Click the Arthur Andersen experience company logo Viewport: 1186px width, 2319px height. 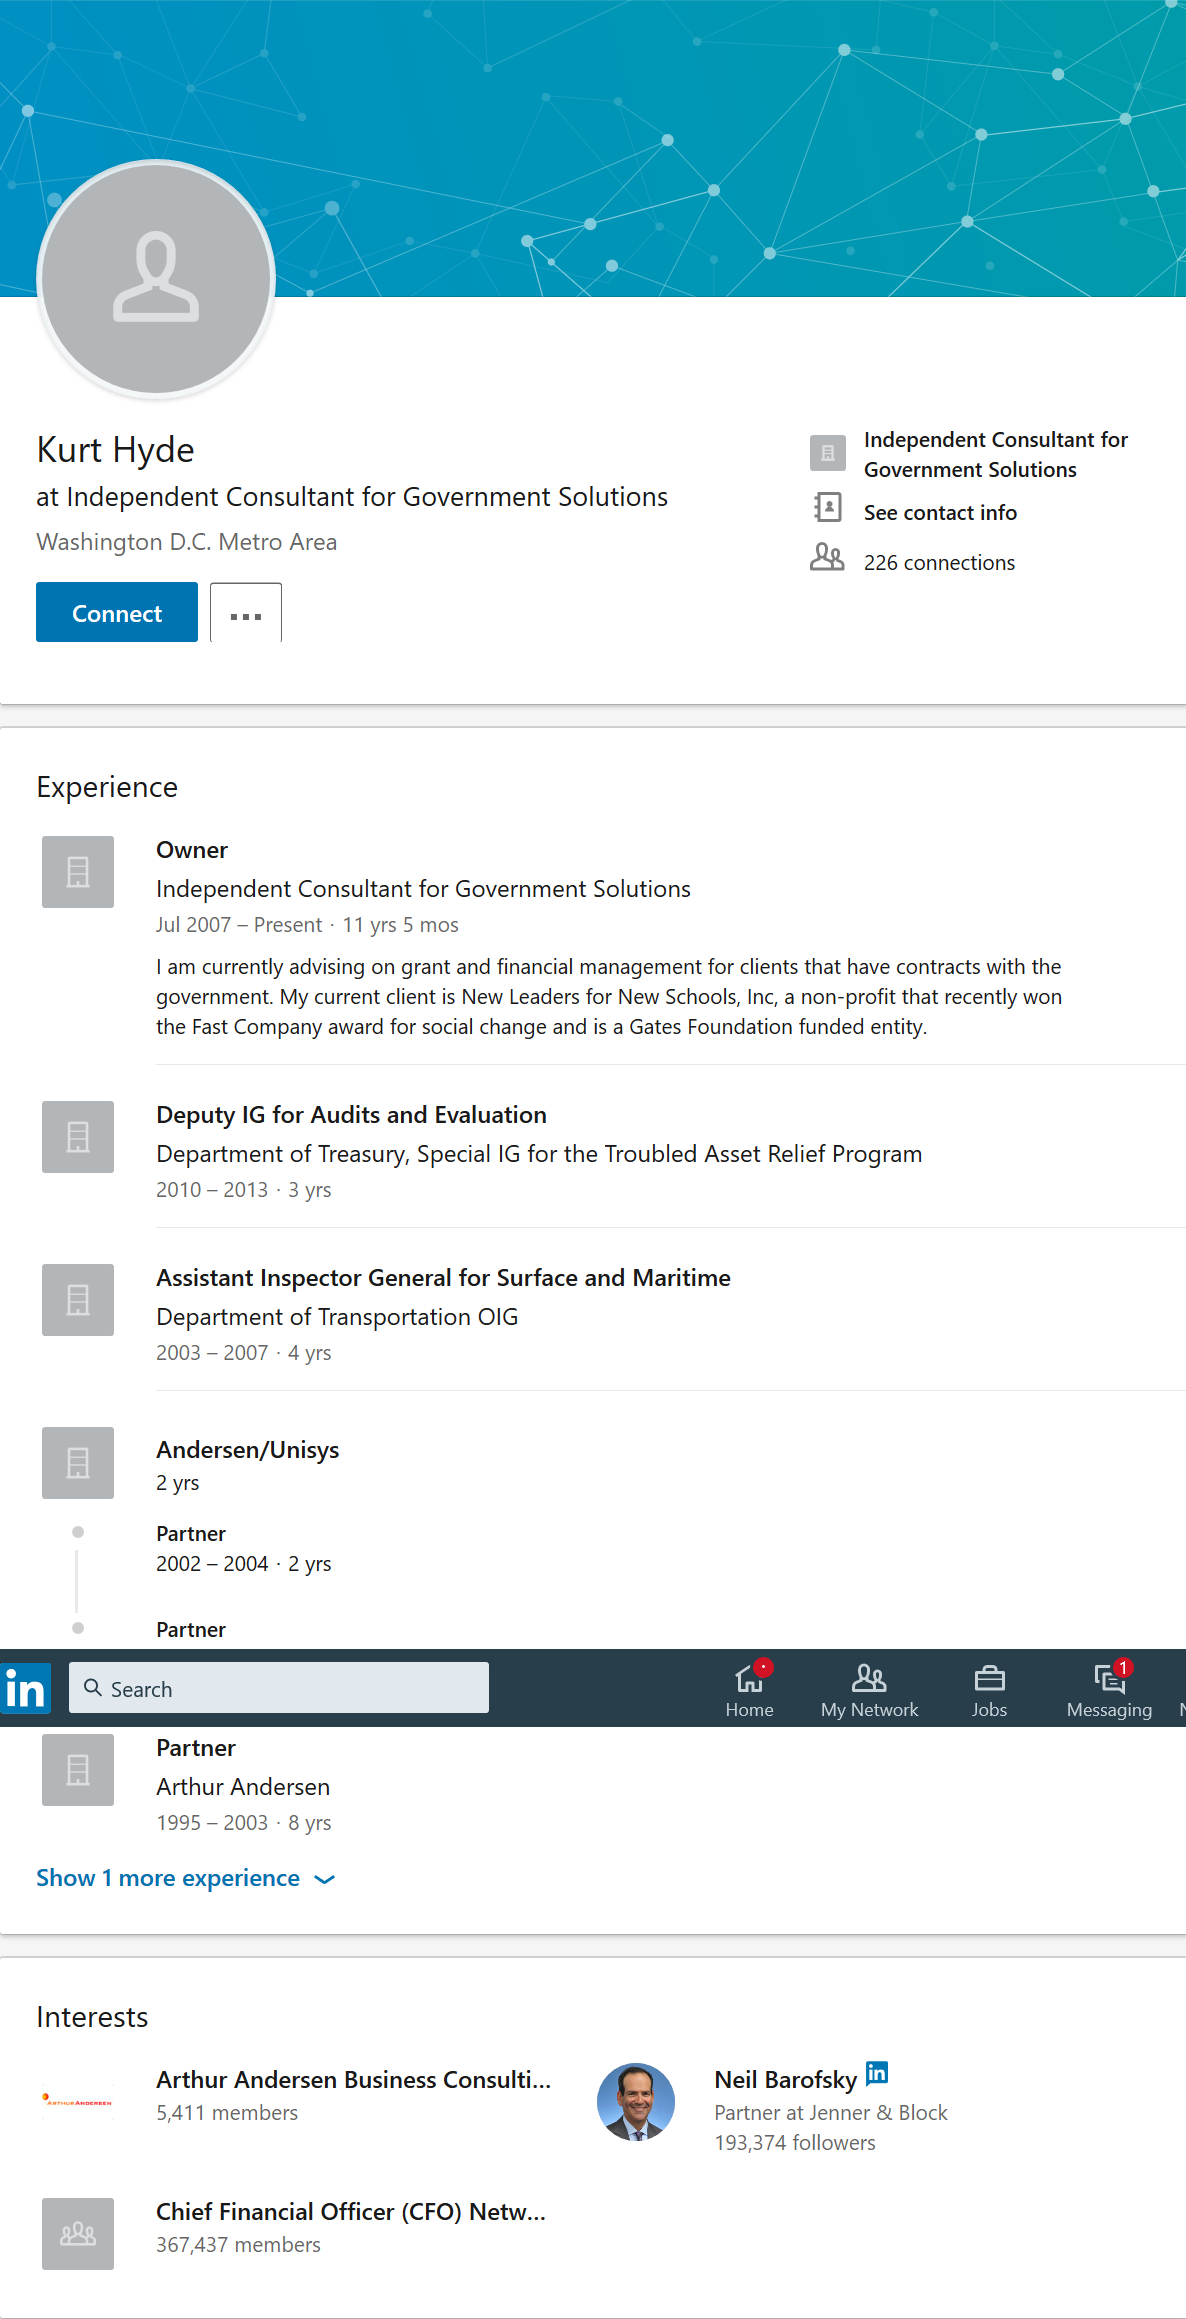pos(78,1770)
